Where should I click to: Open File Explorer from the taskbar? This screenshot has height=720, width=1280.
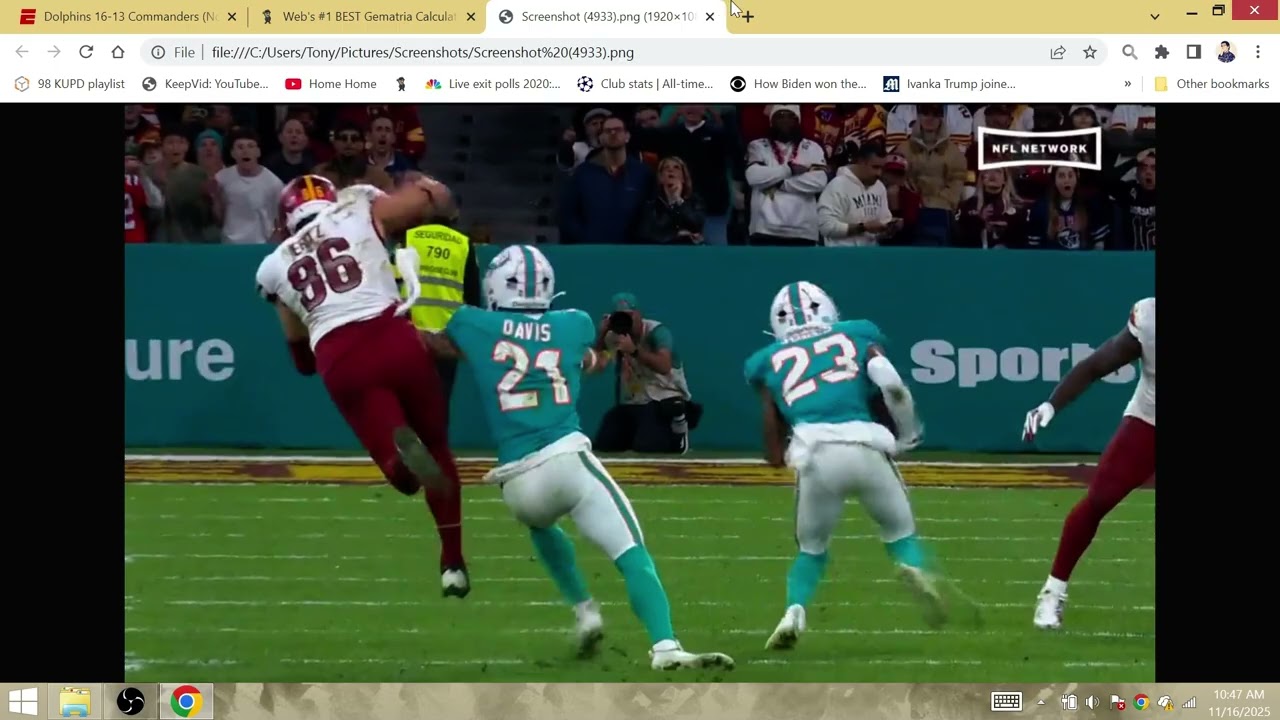(75, 702)
